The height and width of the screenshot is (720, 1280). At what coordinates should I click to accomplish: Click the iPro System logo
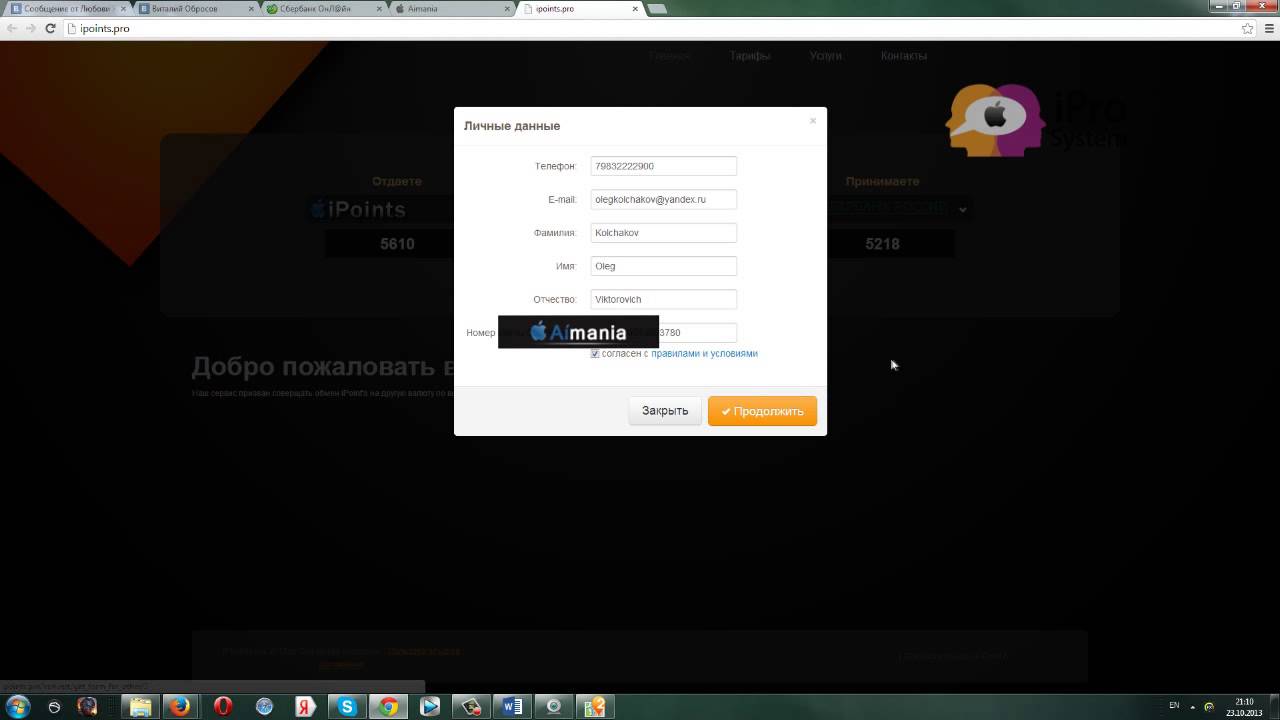(1036, 120)
